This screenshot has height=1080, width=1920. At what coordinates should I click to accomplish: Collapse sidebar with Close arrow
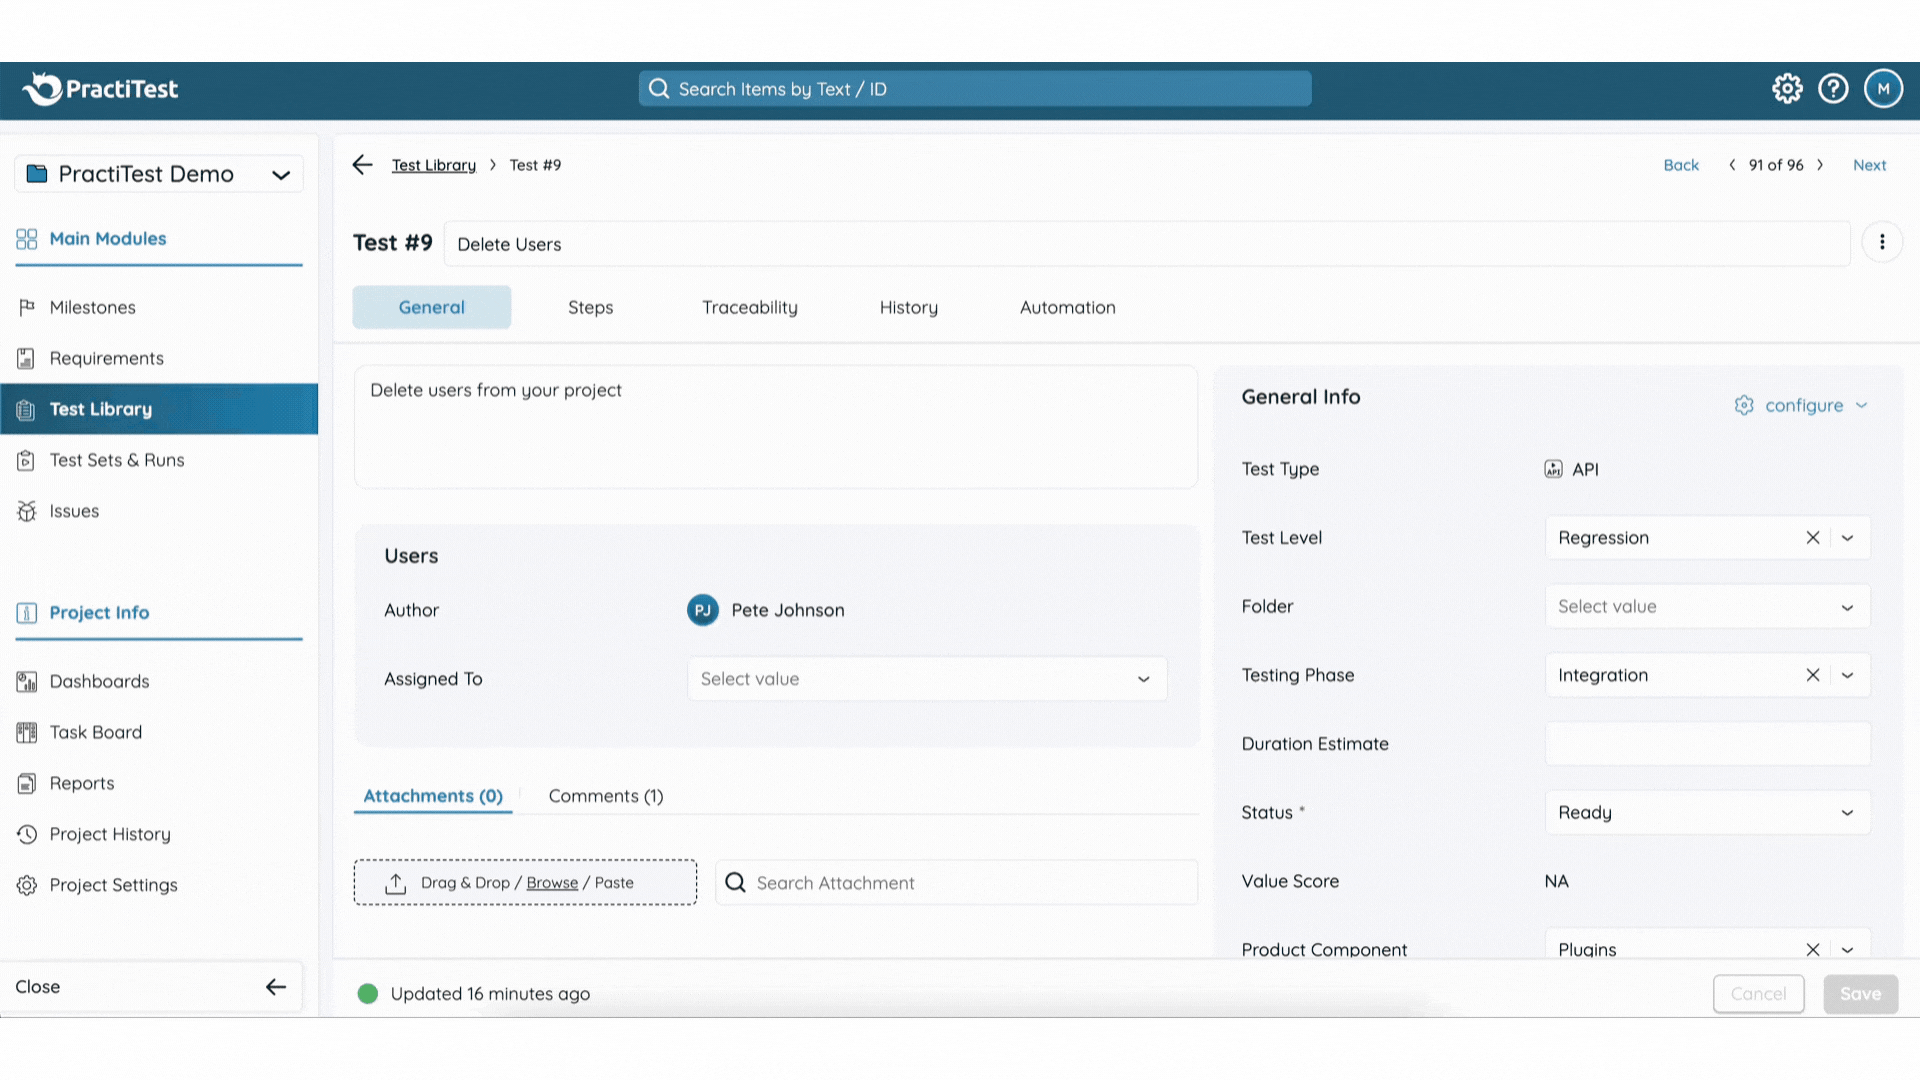coord(275,987)
